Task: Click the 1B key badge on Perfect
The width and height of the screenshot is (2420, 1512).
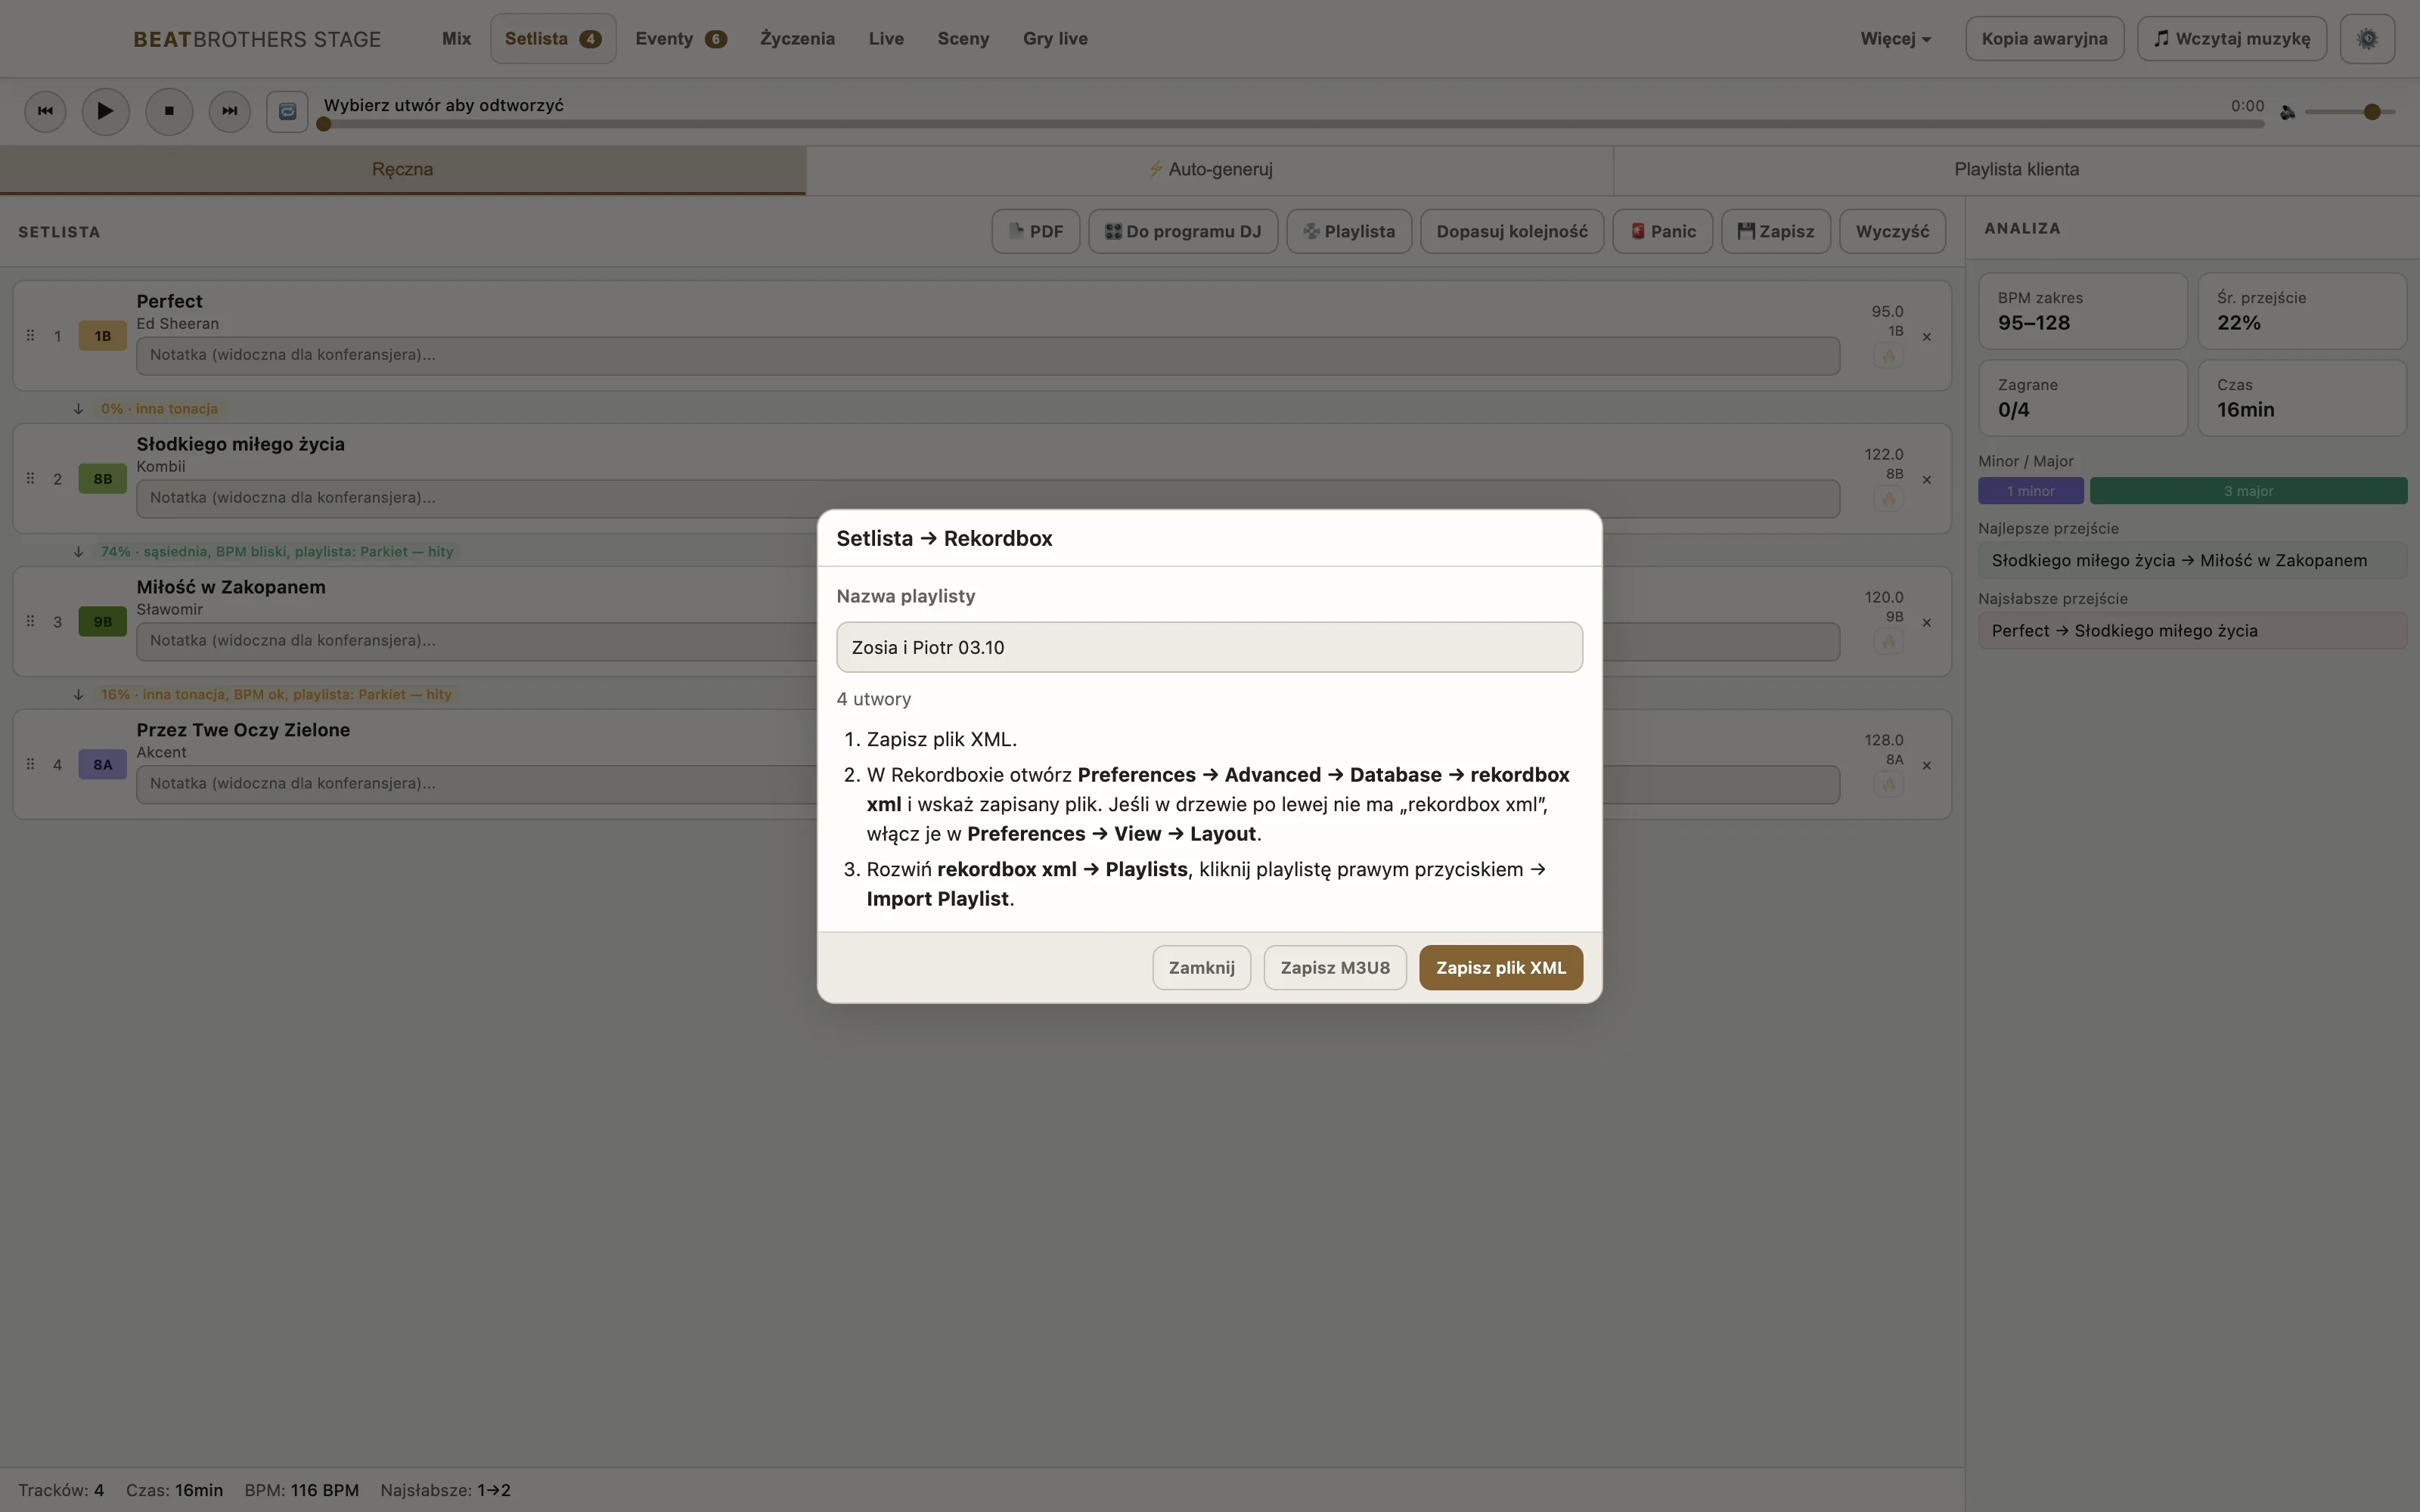Action: click(x=102, y=336)
